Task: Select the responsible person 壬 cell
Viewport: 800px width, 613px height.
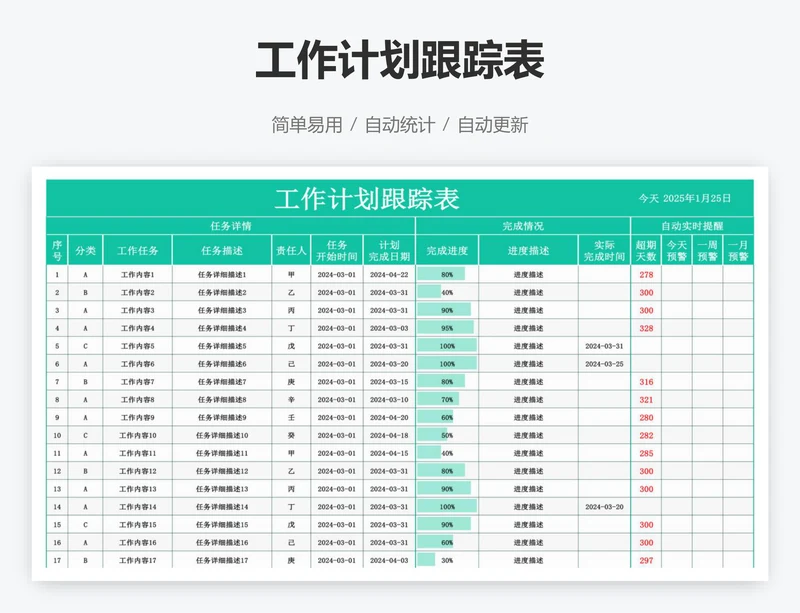Action: pos(291,418)
